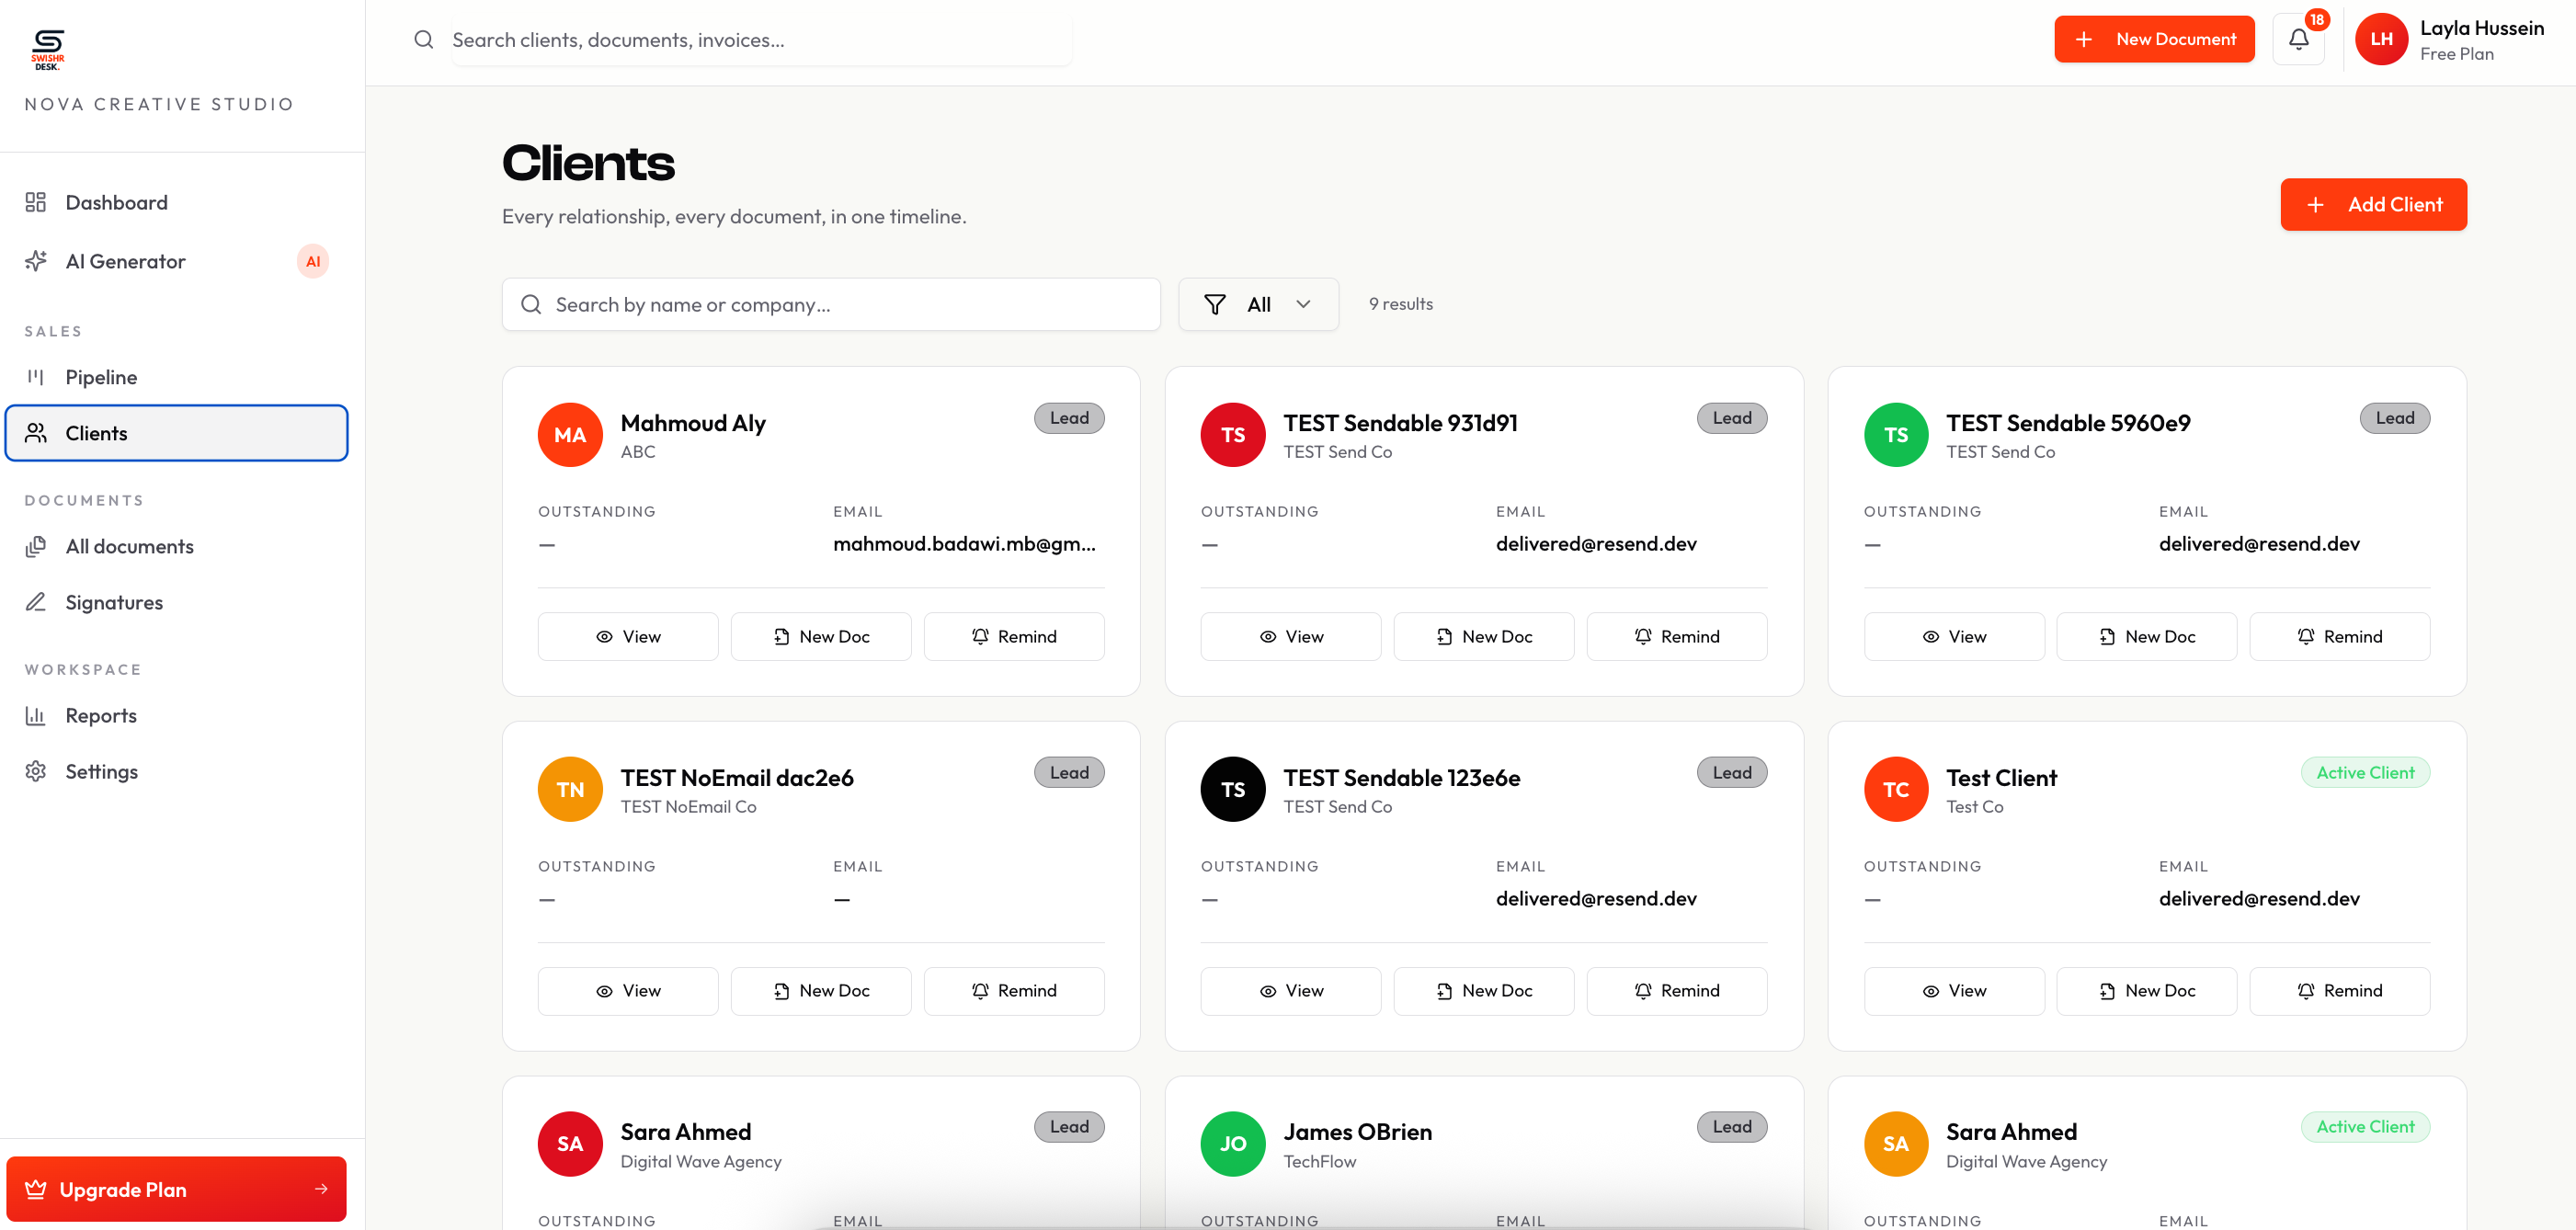Click the filter funnel icon
Screen dimensions: 2576x1230
[x=1214, y=304]
